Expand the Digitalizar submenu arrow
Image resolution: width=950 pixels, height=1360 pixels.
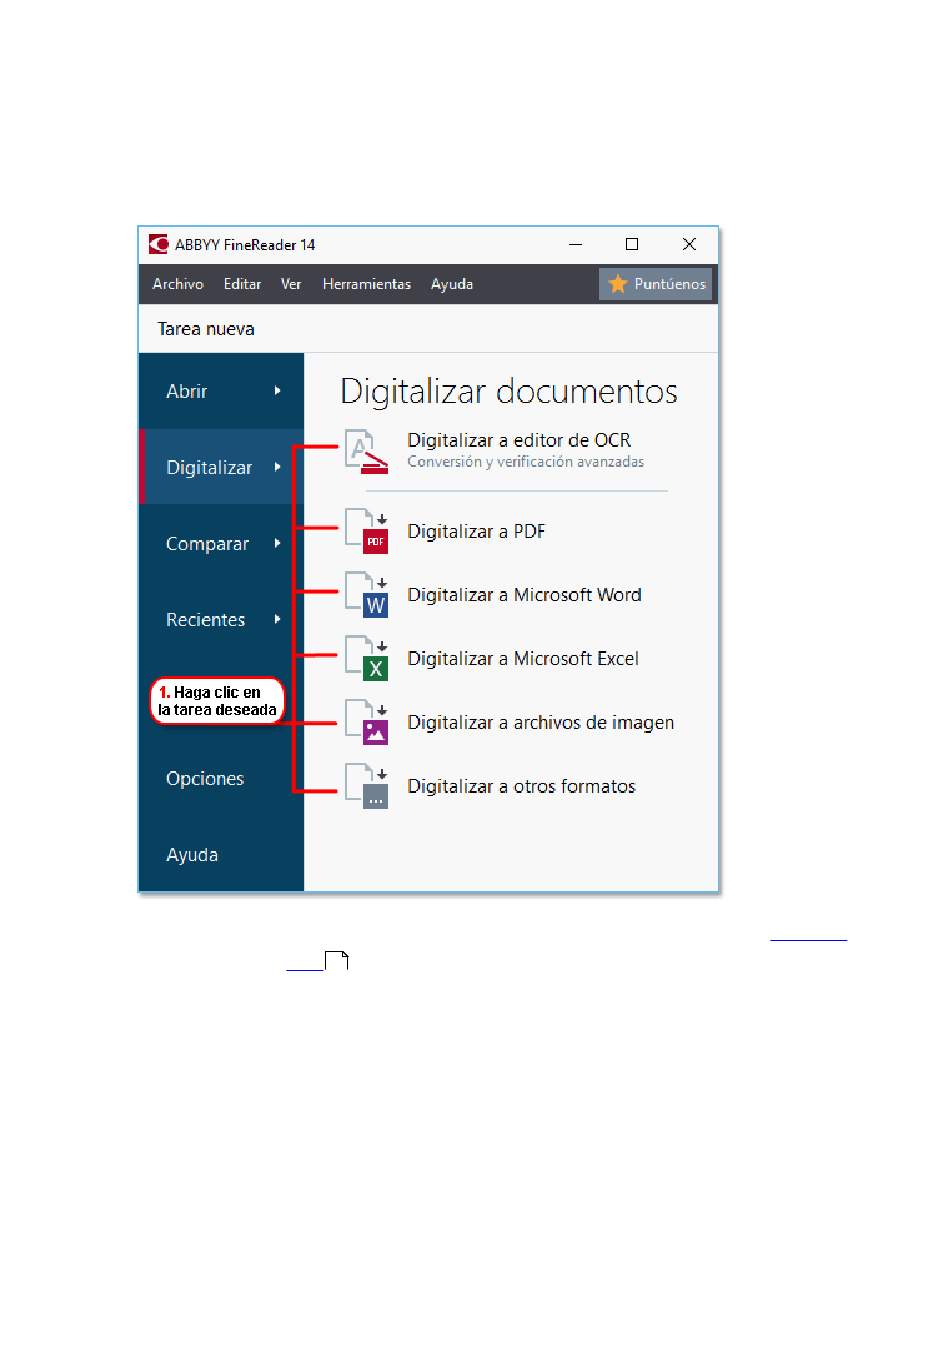click(x=278, y=467)
